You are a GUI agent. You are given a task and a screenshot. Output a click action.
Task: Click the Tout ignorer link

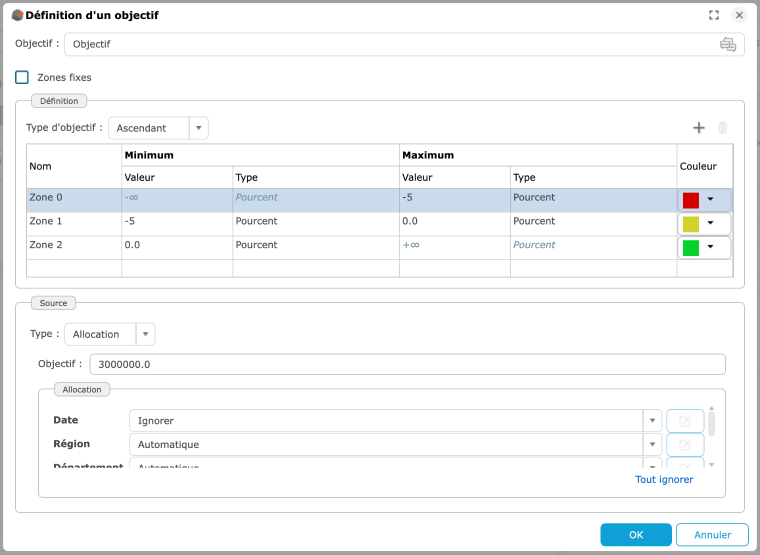click(x=664, y=480)
